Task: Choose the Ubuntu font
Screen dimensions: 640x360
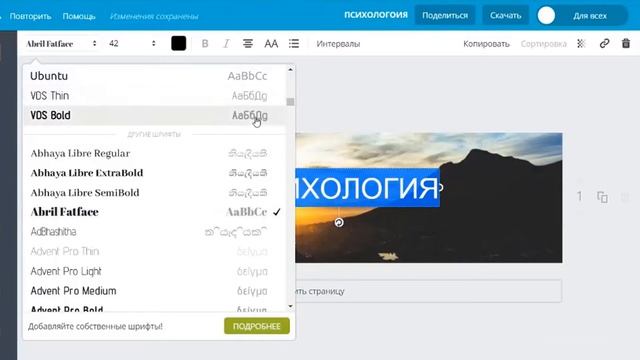Action: click(154, 76)
